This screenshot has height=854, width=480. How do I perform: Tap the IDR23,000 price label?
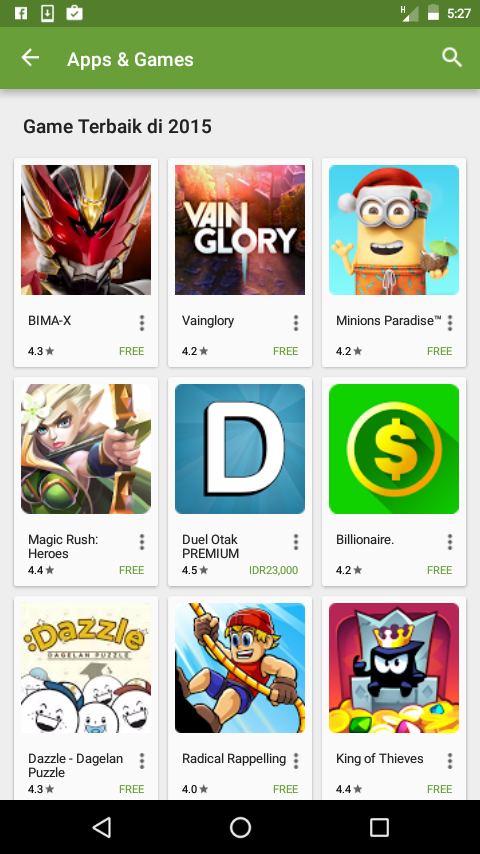274,570
